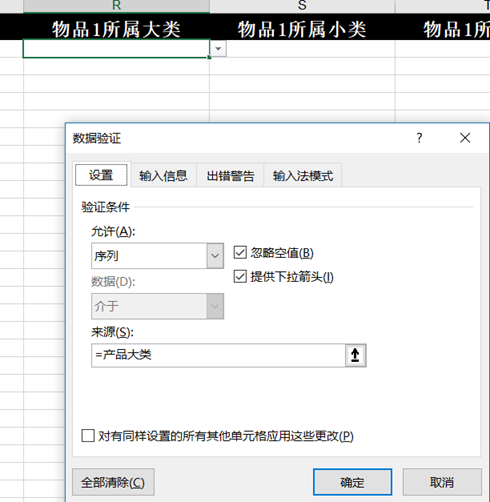Toggle the 忽略空值(B) checkbox

coord(240,253)
